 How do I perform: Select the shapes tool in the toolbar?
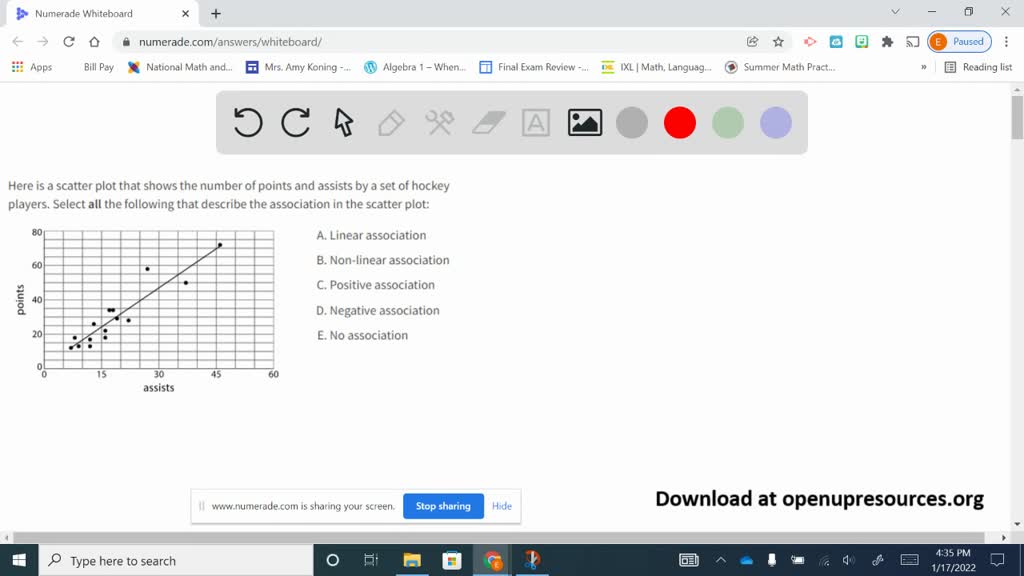[x=439, y=122]
